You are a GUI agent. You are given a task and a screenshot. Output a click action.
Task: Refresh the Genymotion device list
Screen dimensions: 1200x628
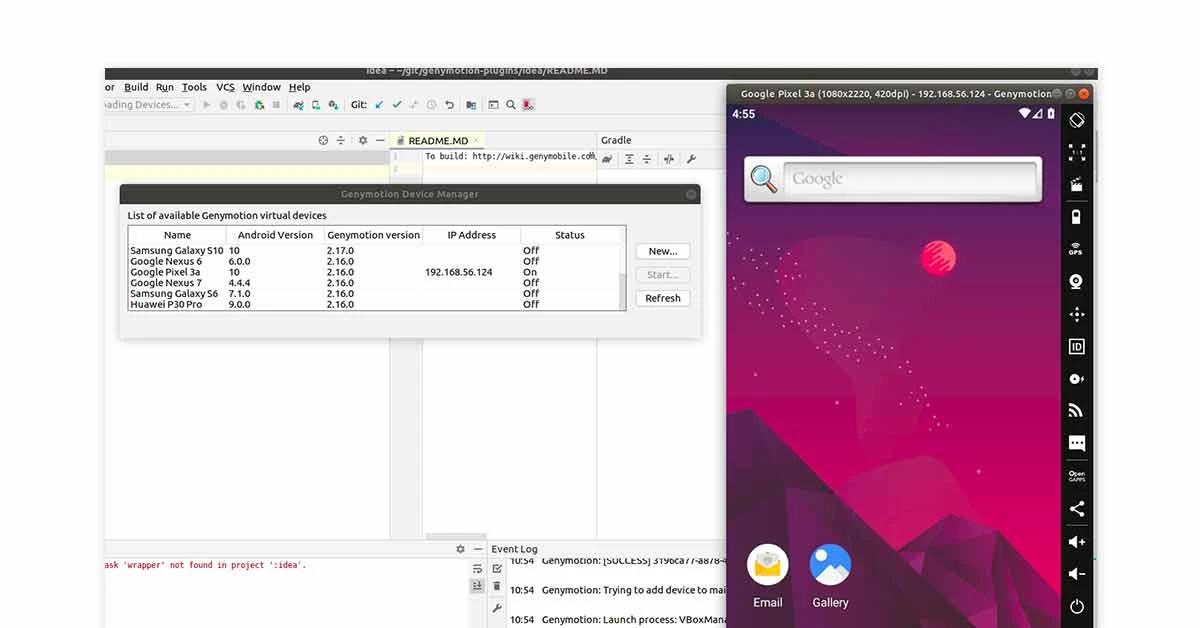point(662,297)
